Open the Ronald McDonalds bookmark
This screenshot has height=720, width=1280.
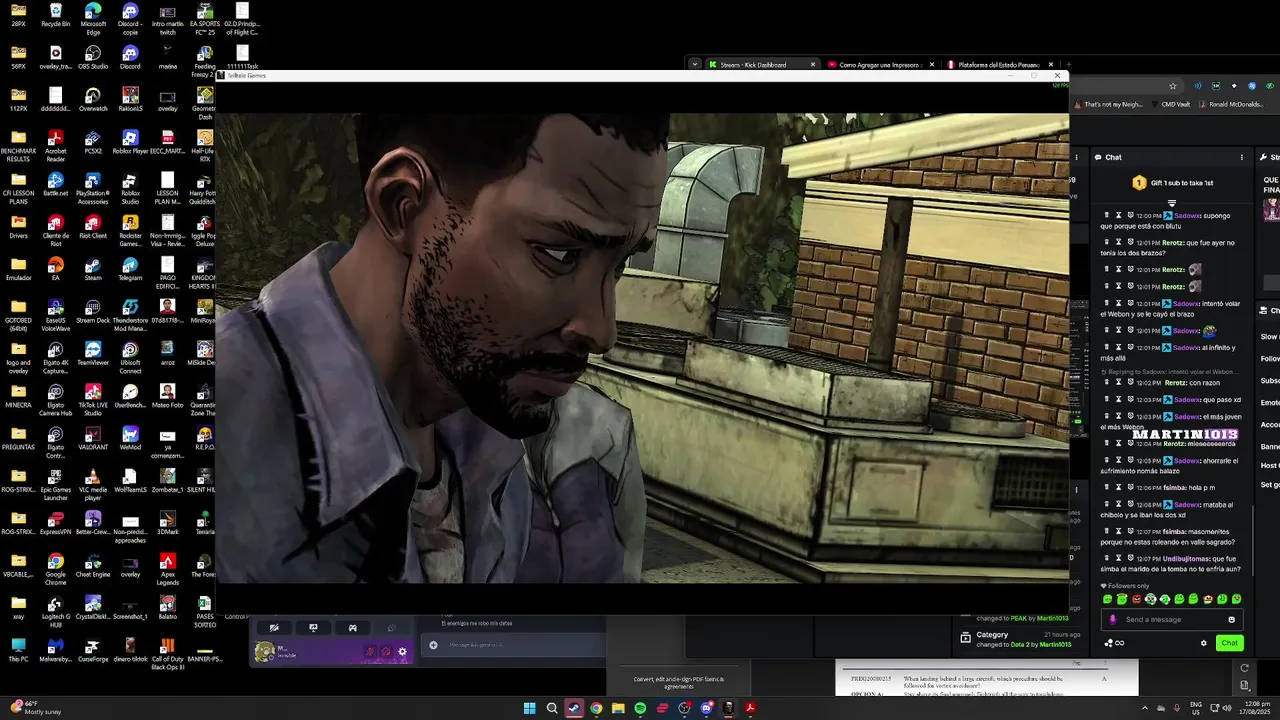click(x=1232, y=104)
